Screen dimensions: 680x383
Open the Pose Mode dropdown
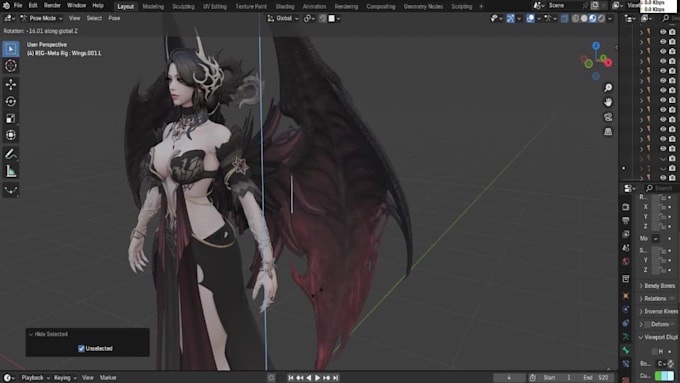click(42, 18)
